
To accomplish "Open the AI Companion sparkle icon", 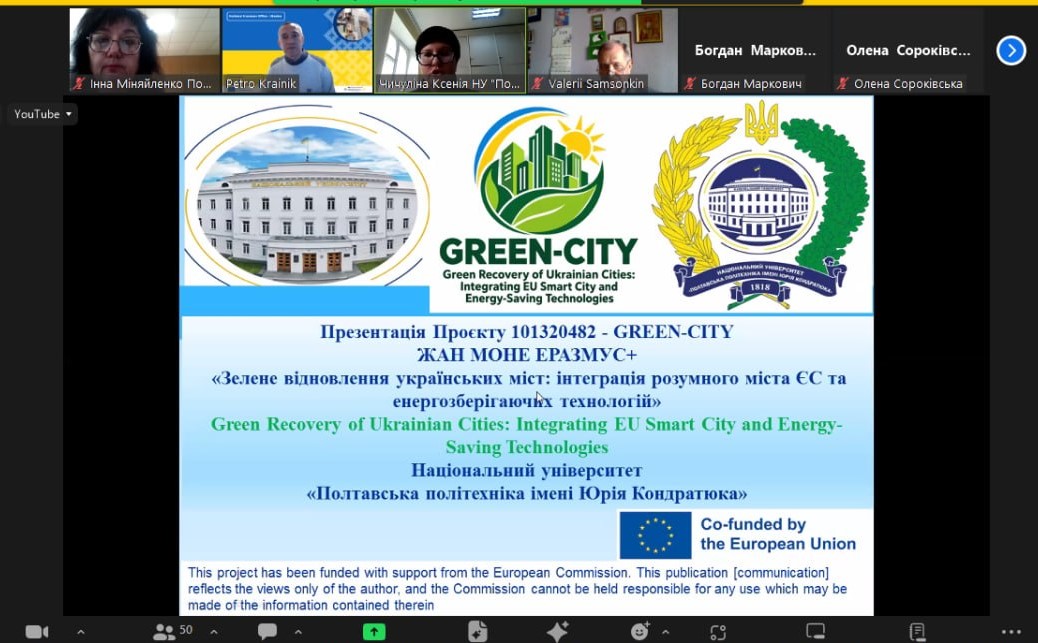I will click(x=557, y=631).
